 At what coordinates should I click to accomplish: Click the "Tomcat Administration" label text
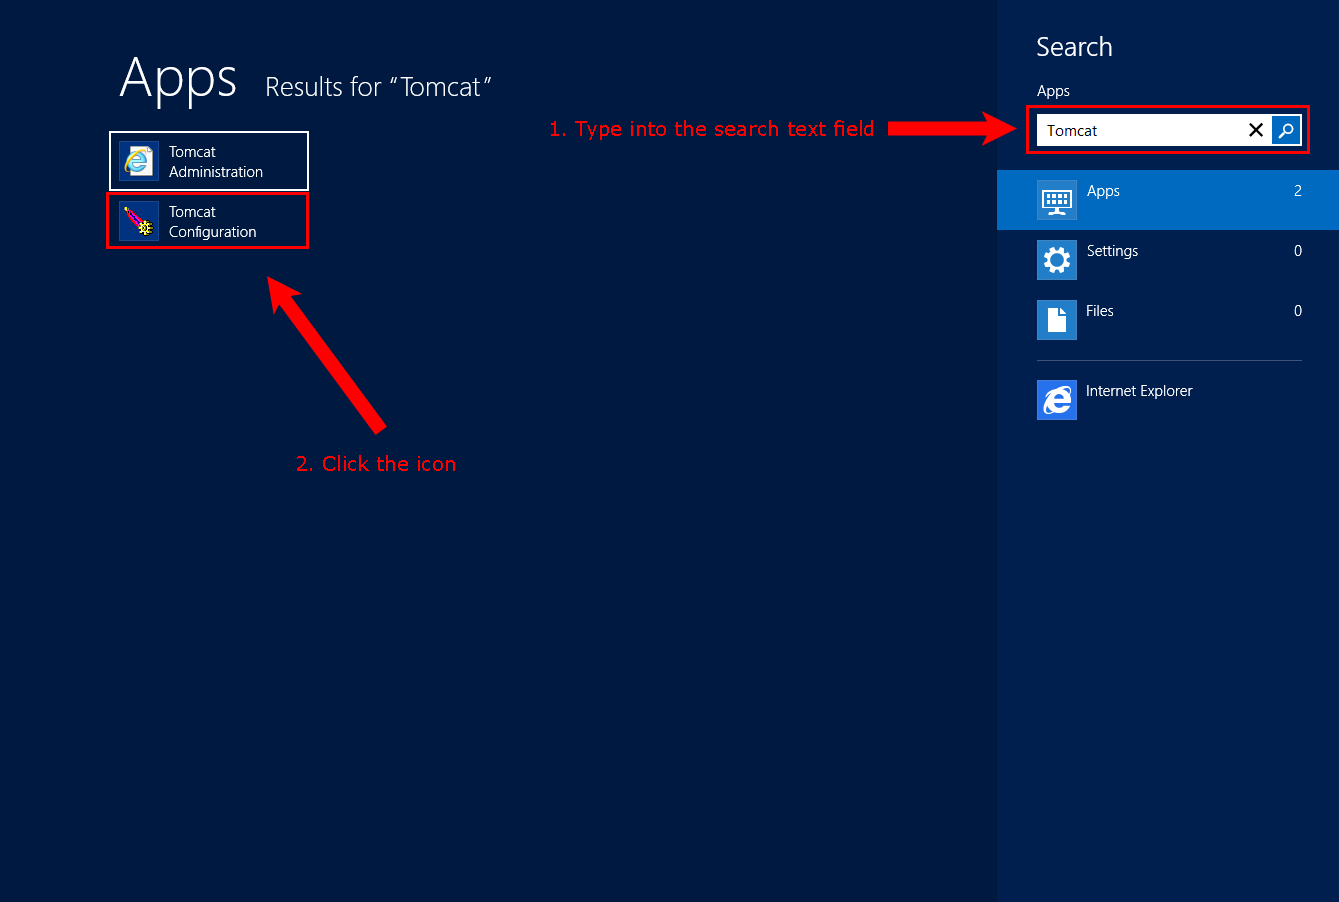216,162
